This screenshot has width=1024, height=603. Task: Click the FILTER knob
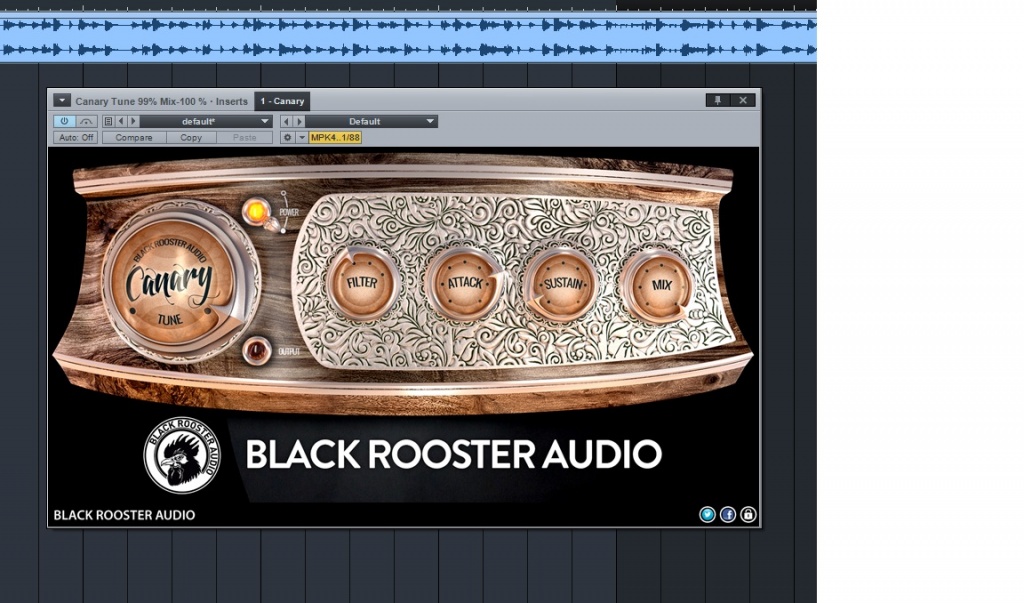[x=362, y=284]
